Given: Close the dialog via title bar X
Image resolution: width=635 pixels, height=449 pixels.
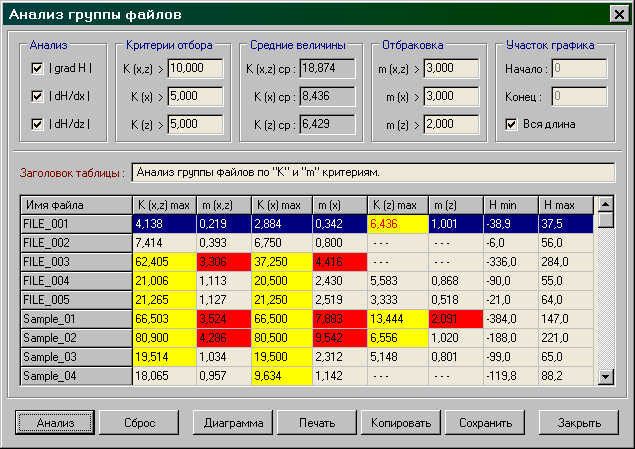Looking at the screenshot, I should tap(617, 14).
